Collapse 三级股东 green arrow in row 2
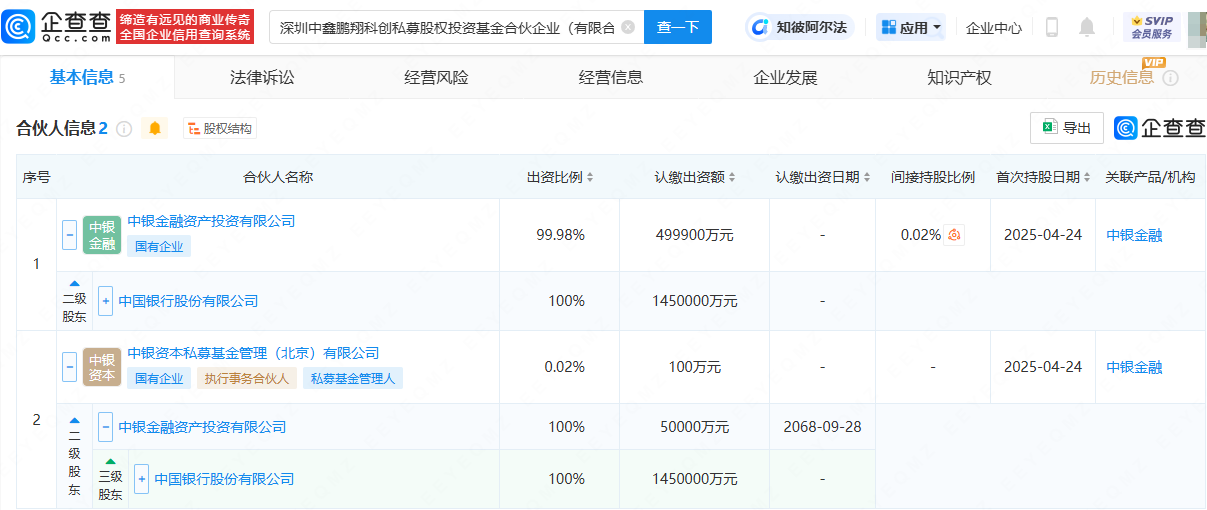Viewport: 1207px width, 510px height. click(x=110, y=461)
